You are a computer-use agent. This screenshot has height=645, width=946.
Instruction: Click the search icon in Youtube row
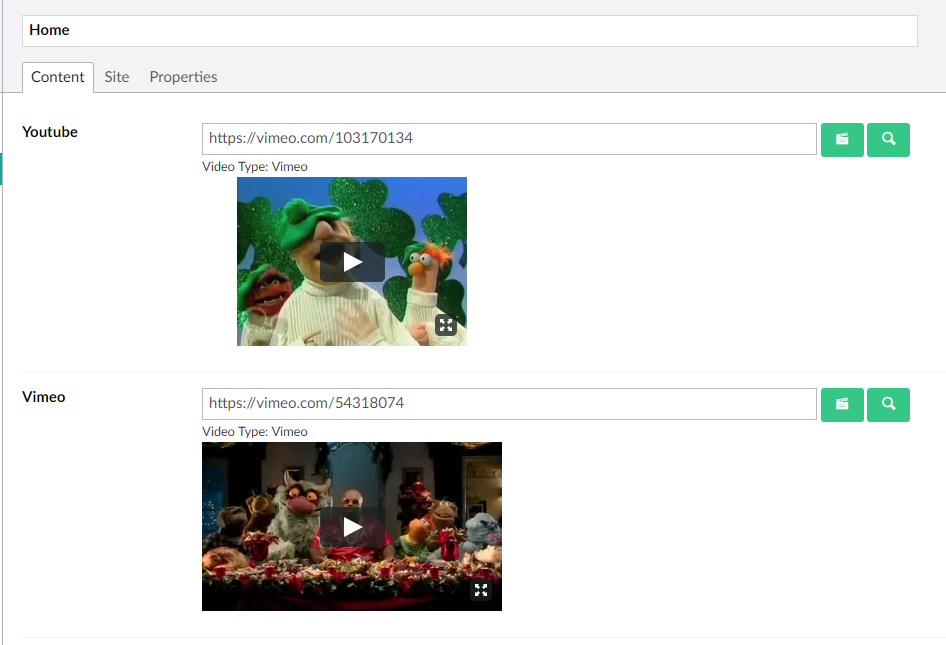pos(888,139)
